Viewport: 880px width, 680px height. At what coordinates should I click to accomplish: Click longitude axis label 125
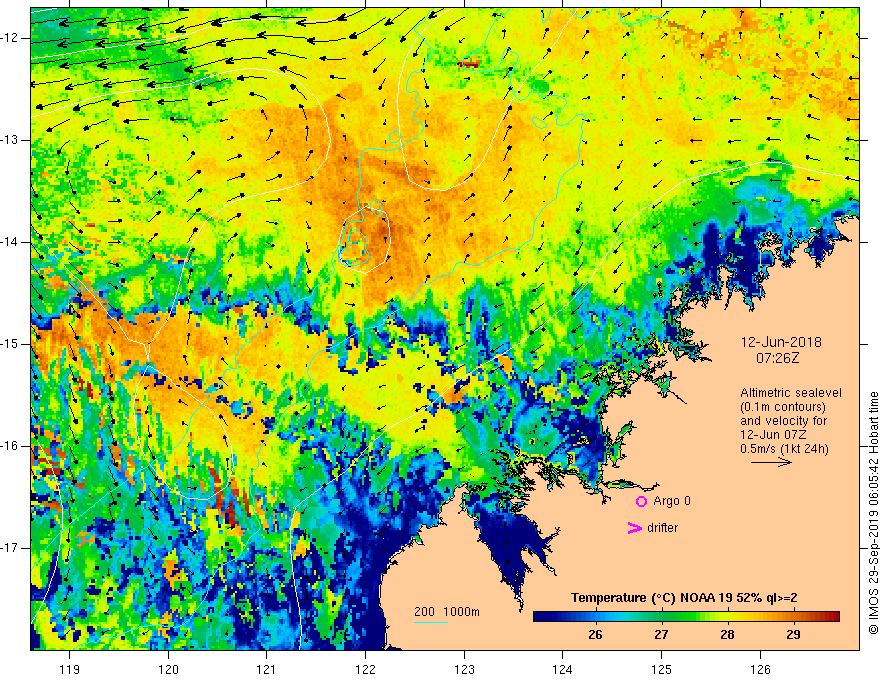pyautogui.click(x=661, y=669)
